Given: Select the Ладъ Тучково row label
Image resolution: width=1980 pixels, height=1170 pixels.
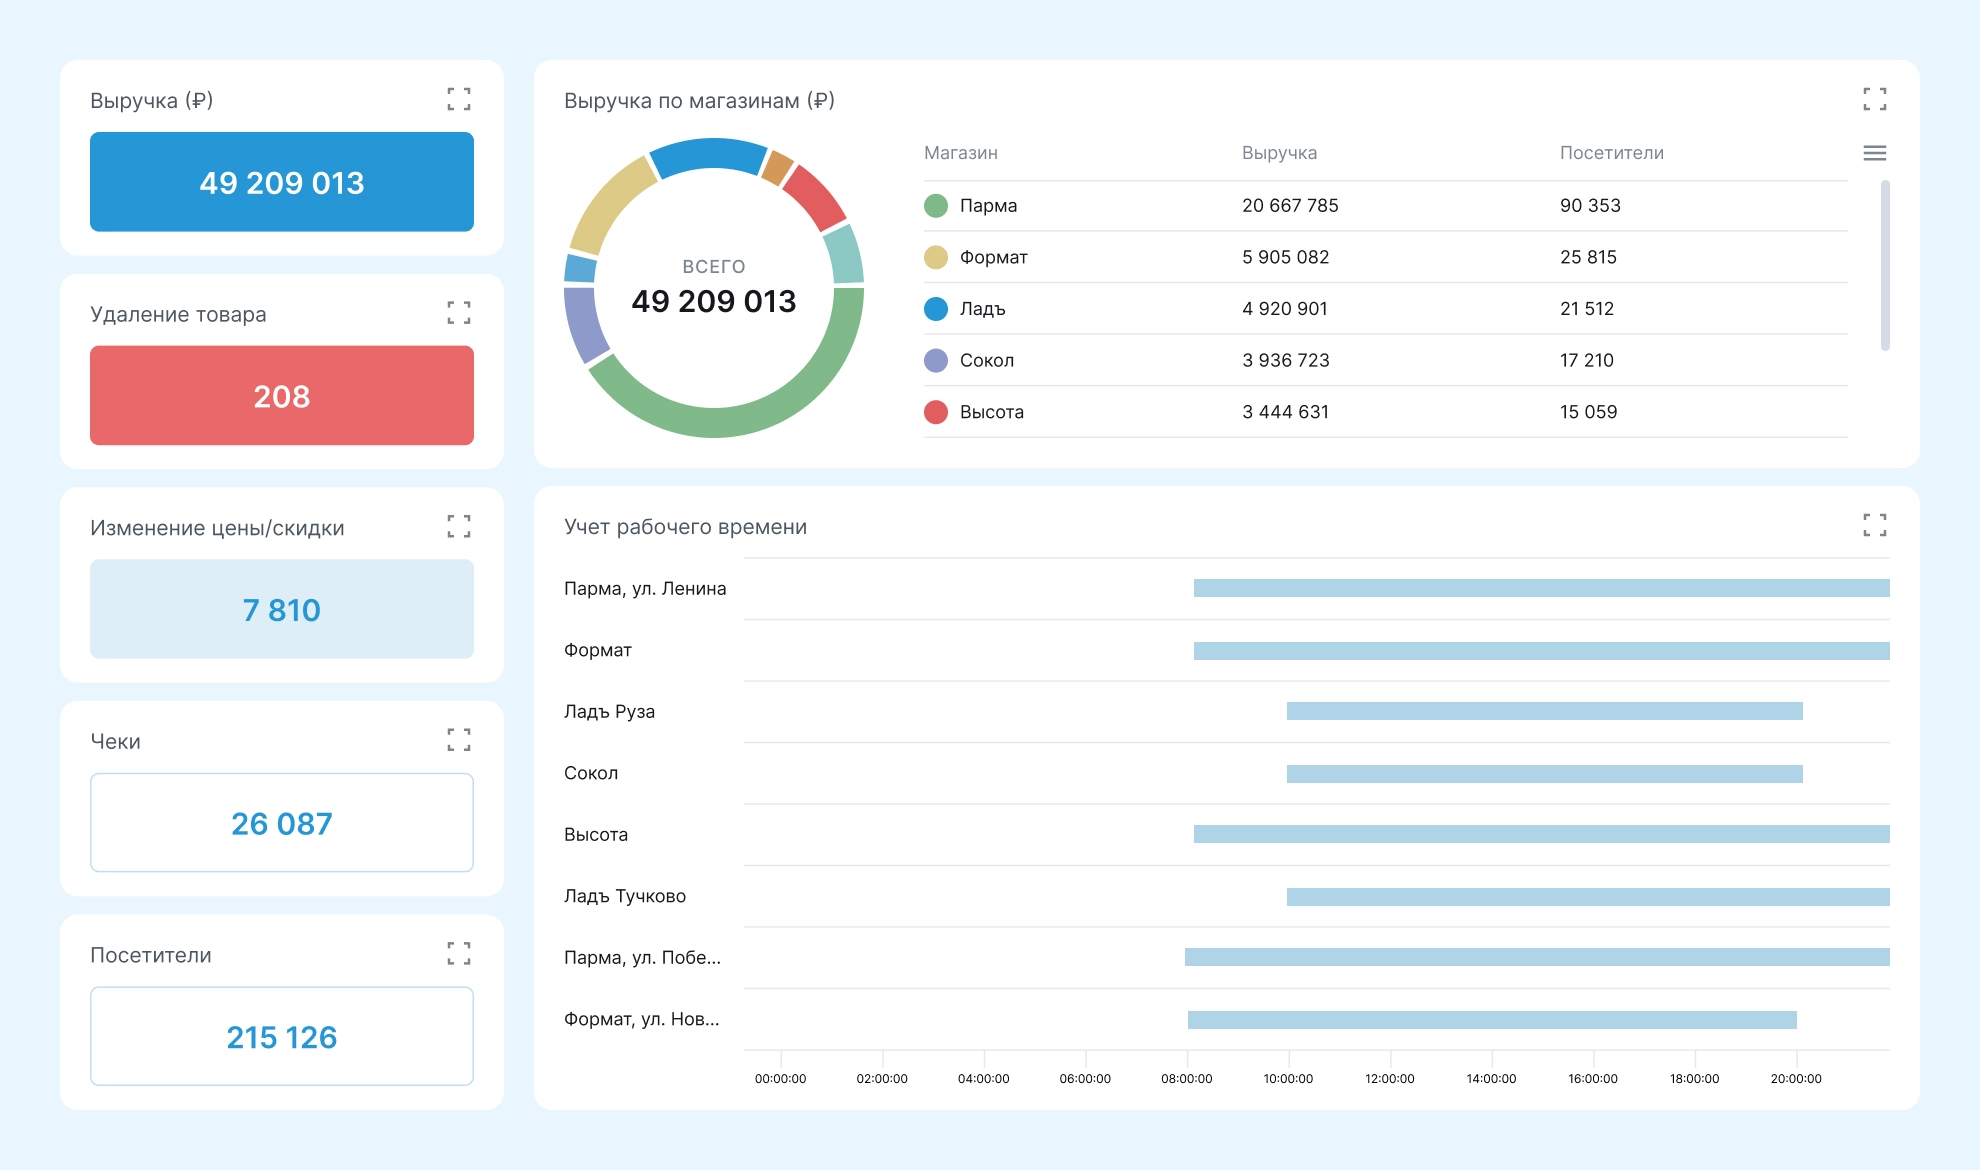Looking at the screenshot, I should (625, 896).
